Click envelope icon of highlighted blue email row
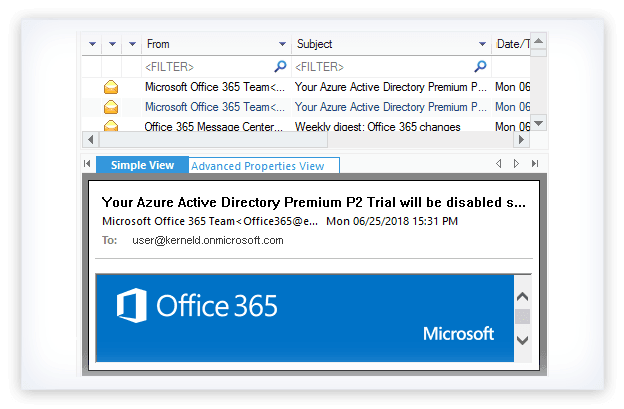The height and width of the screenshot is (409, 624). click(x=111, y=107)
